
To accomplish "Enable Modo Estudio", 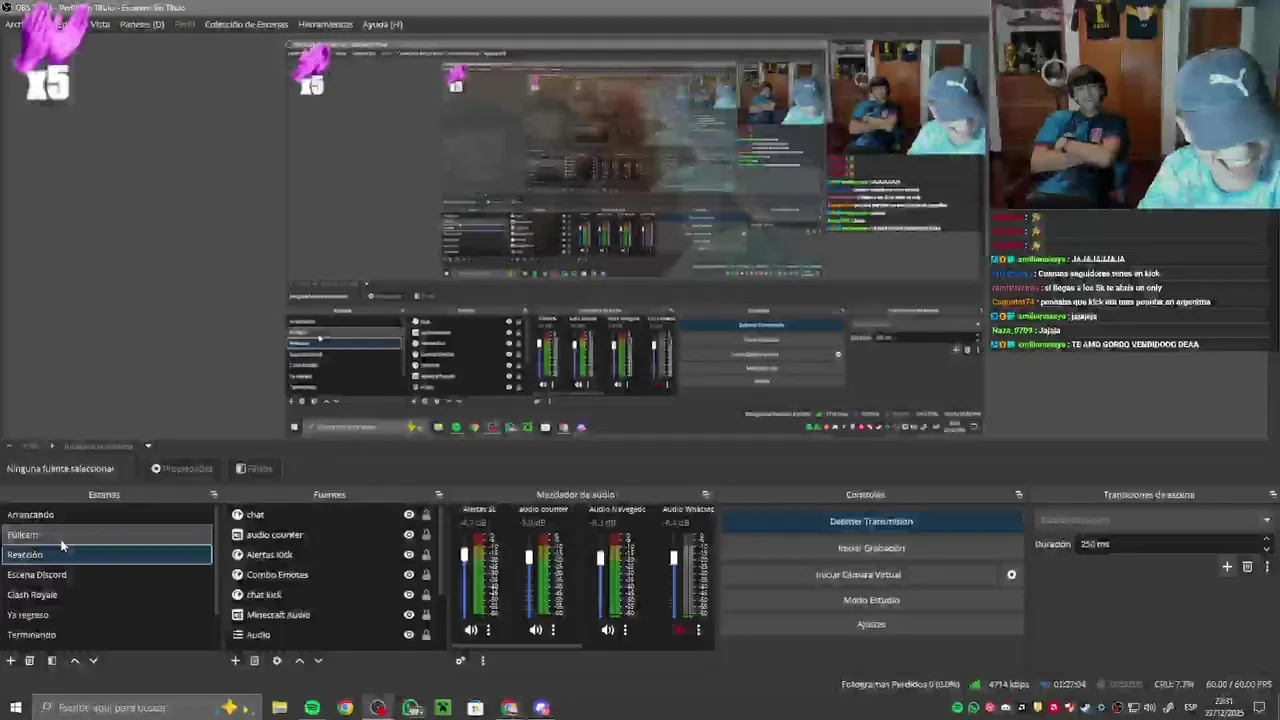I will click(x=871, y=600).
